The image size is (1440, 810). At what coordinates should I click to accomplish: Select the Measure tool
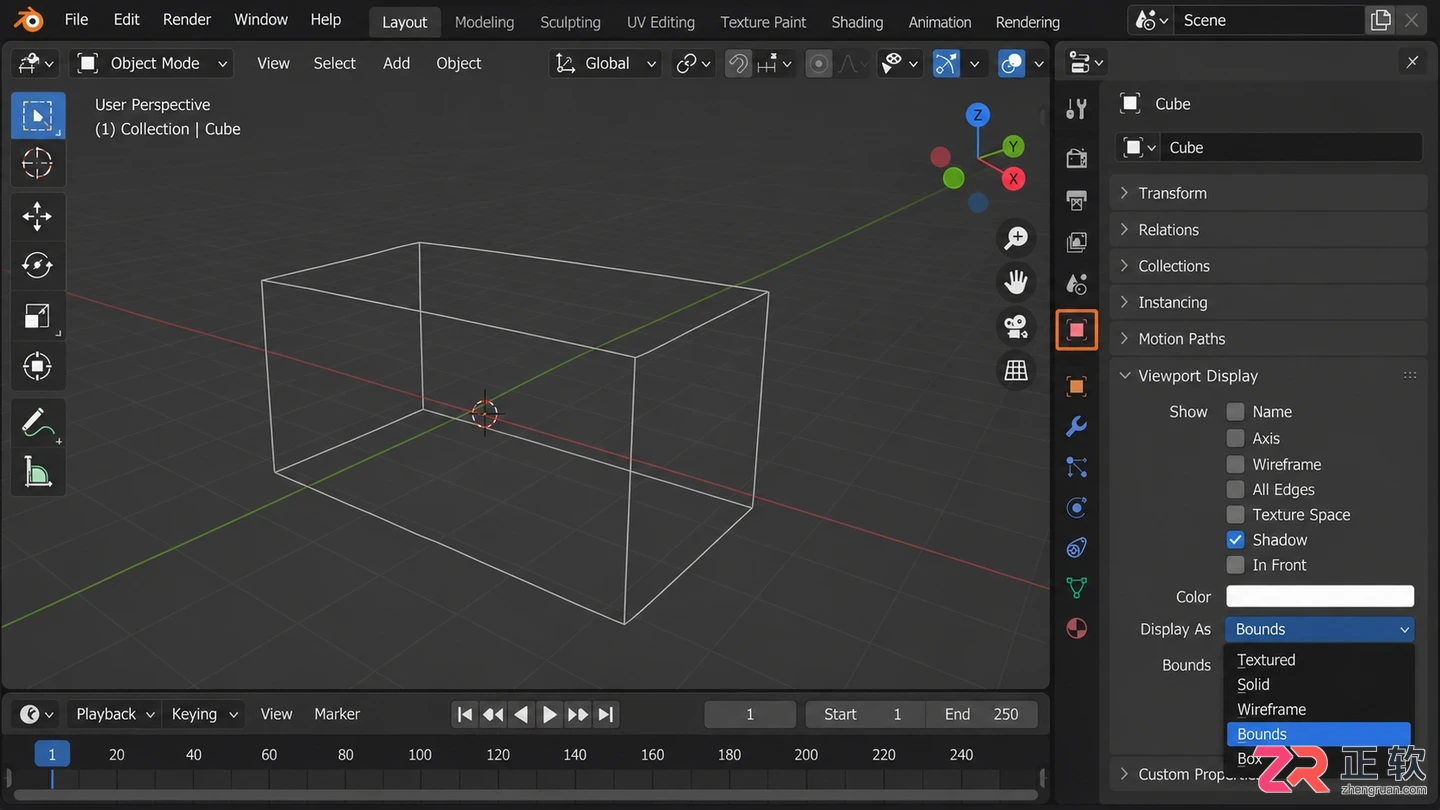pyautogui.click(x=37, y=472)
